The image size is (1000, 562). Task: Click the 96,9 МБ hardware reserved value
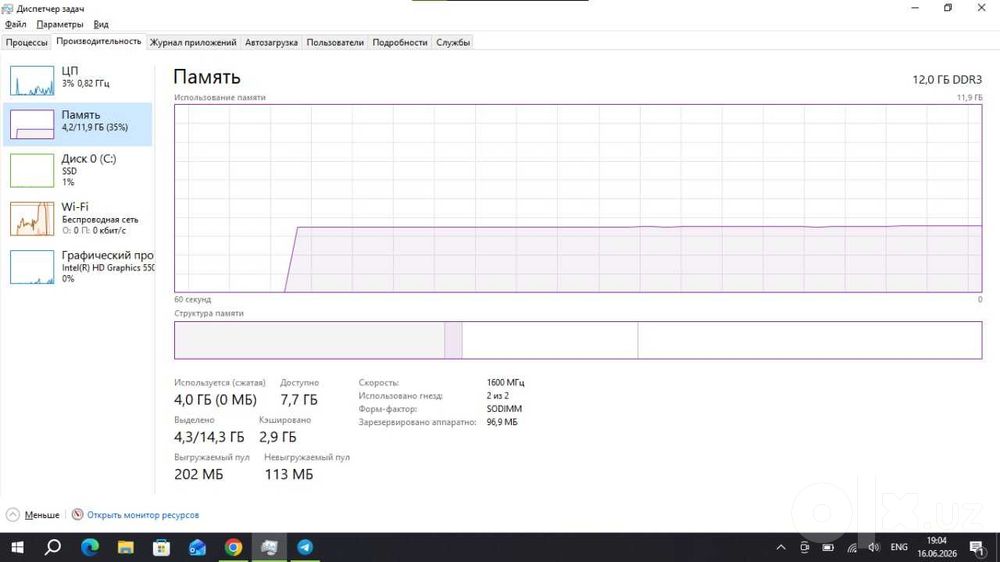502,422
